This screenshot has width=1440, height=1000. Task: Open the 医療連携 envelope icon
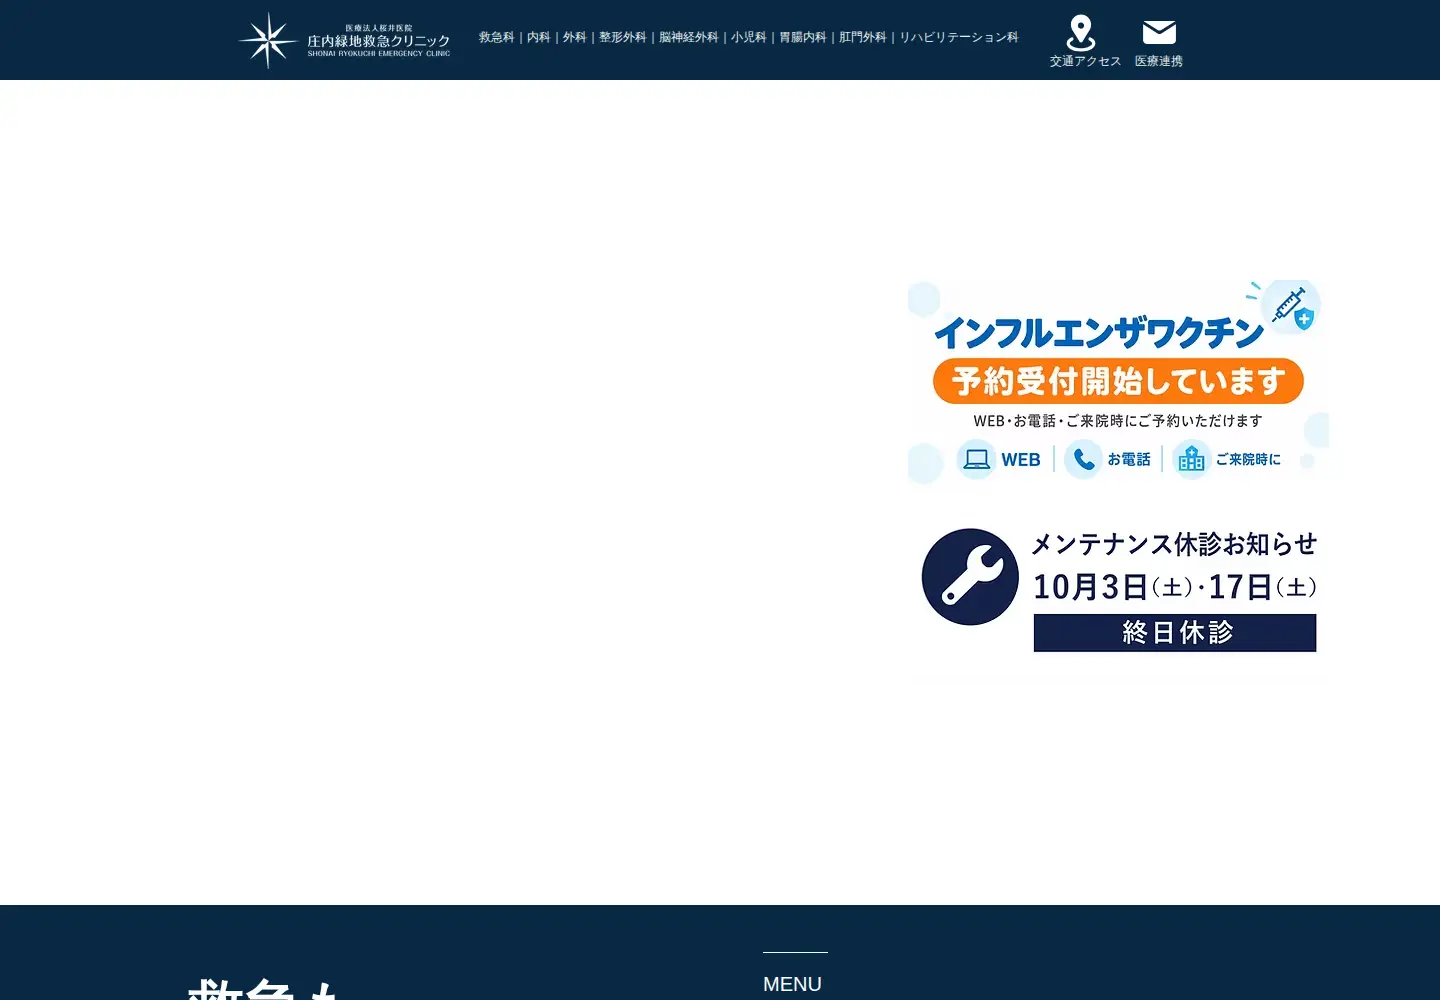pyautogui.click(x=1159, y=33)
